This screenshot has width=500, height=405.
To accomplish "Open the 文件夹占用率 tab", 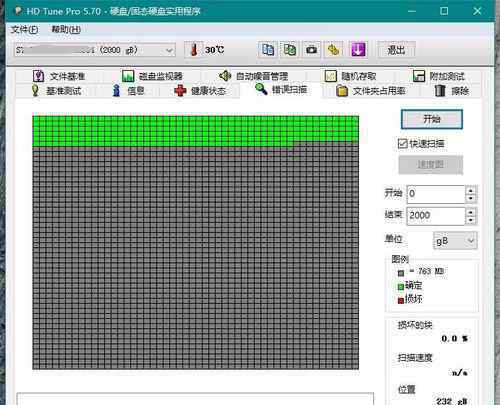I will click(370, 90).
